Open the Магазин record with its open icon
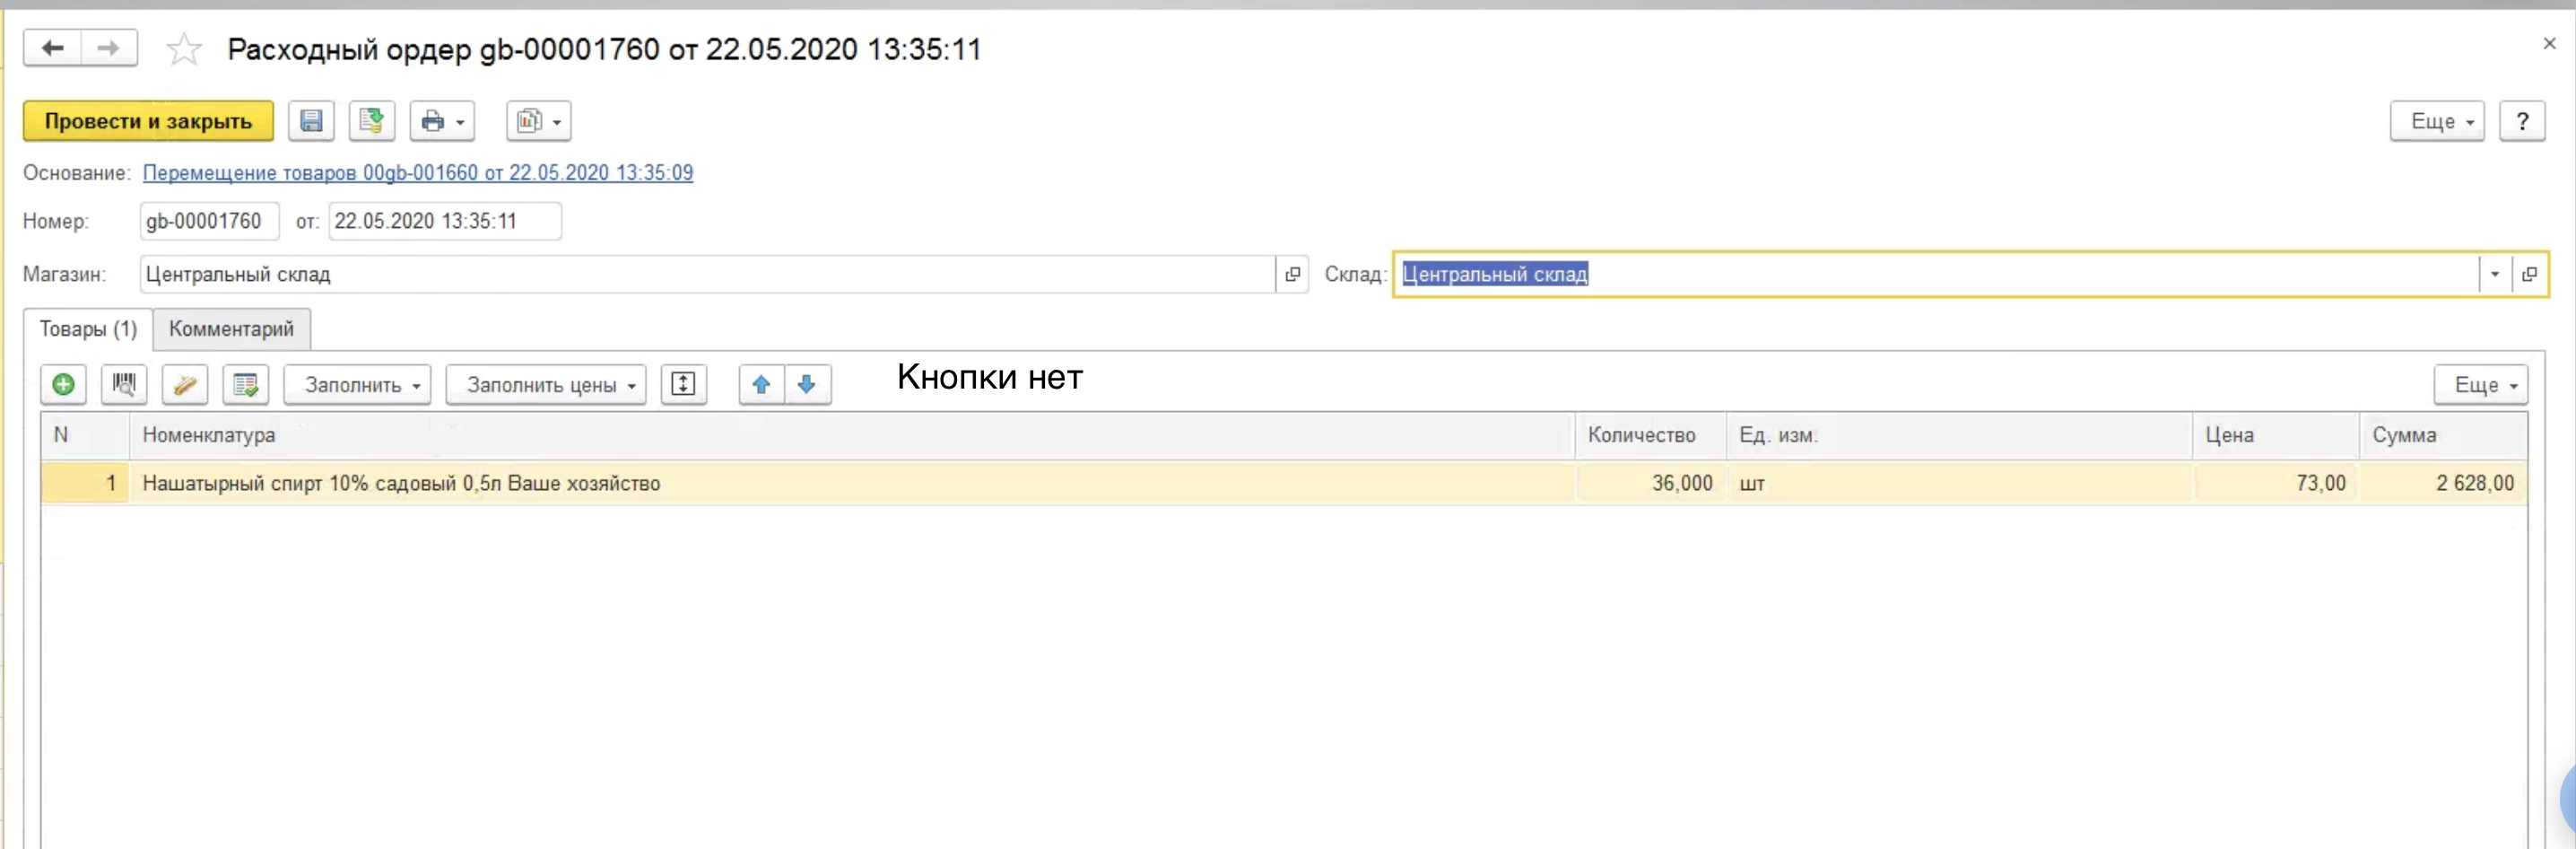 tap(1292, 274)
